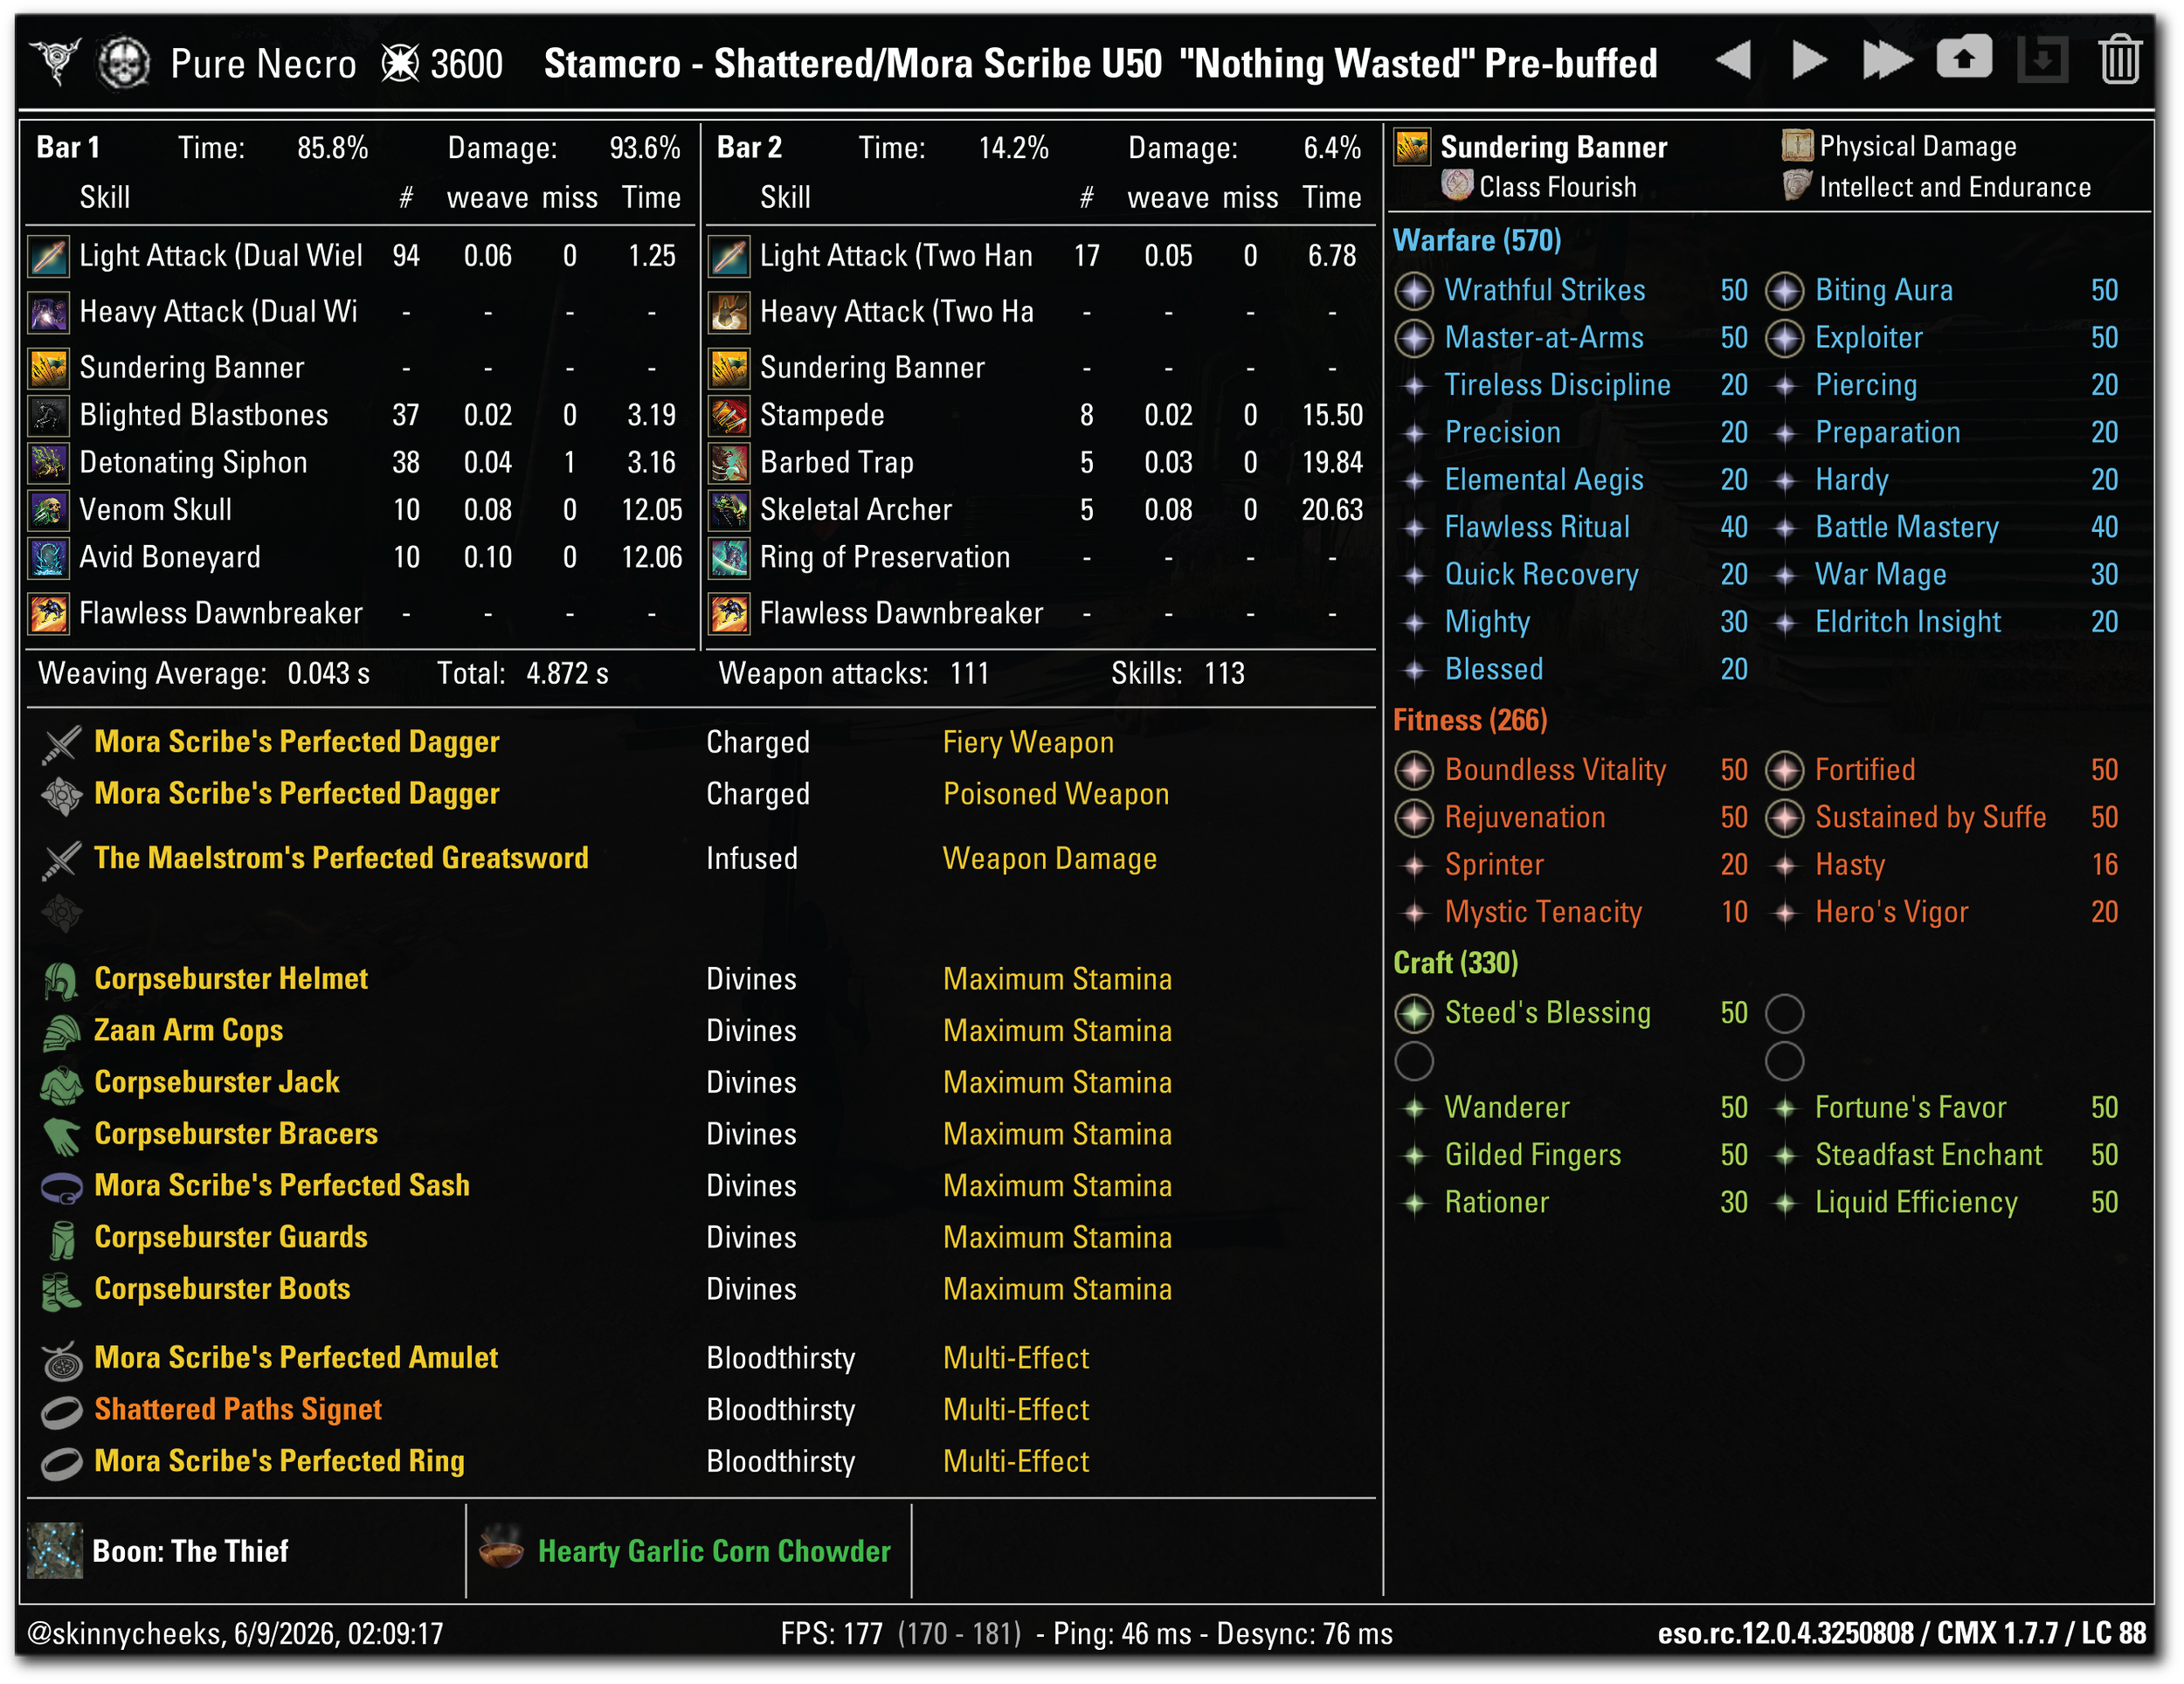Click the next fight arrow button
The image size is (2184, 1684).
[x=1809, y=61]
